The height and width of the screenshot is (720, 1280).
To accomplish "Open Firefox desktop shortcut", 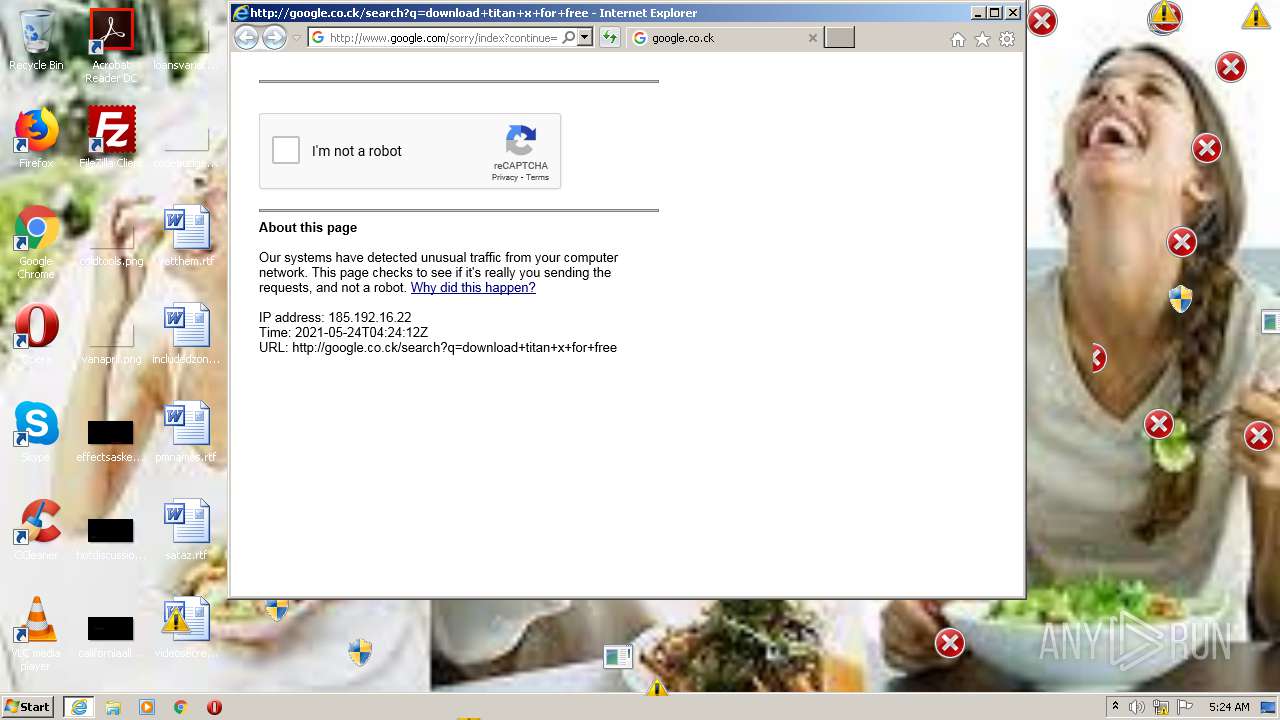I will click(36, 138).
